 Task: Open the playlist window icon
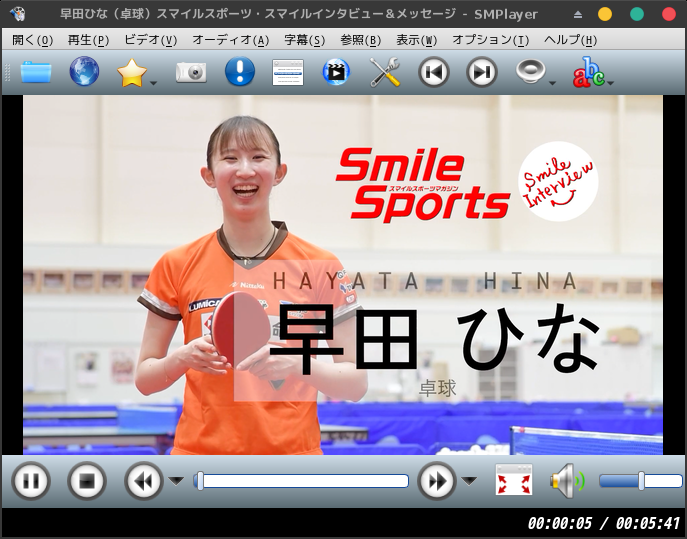tap(288, 72)
